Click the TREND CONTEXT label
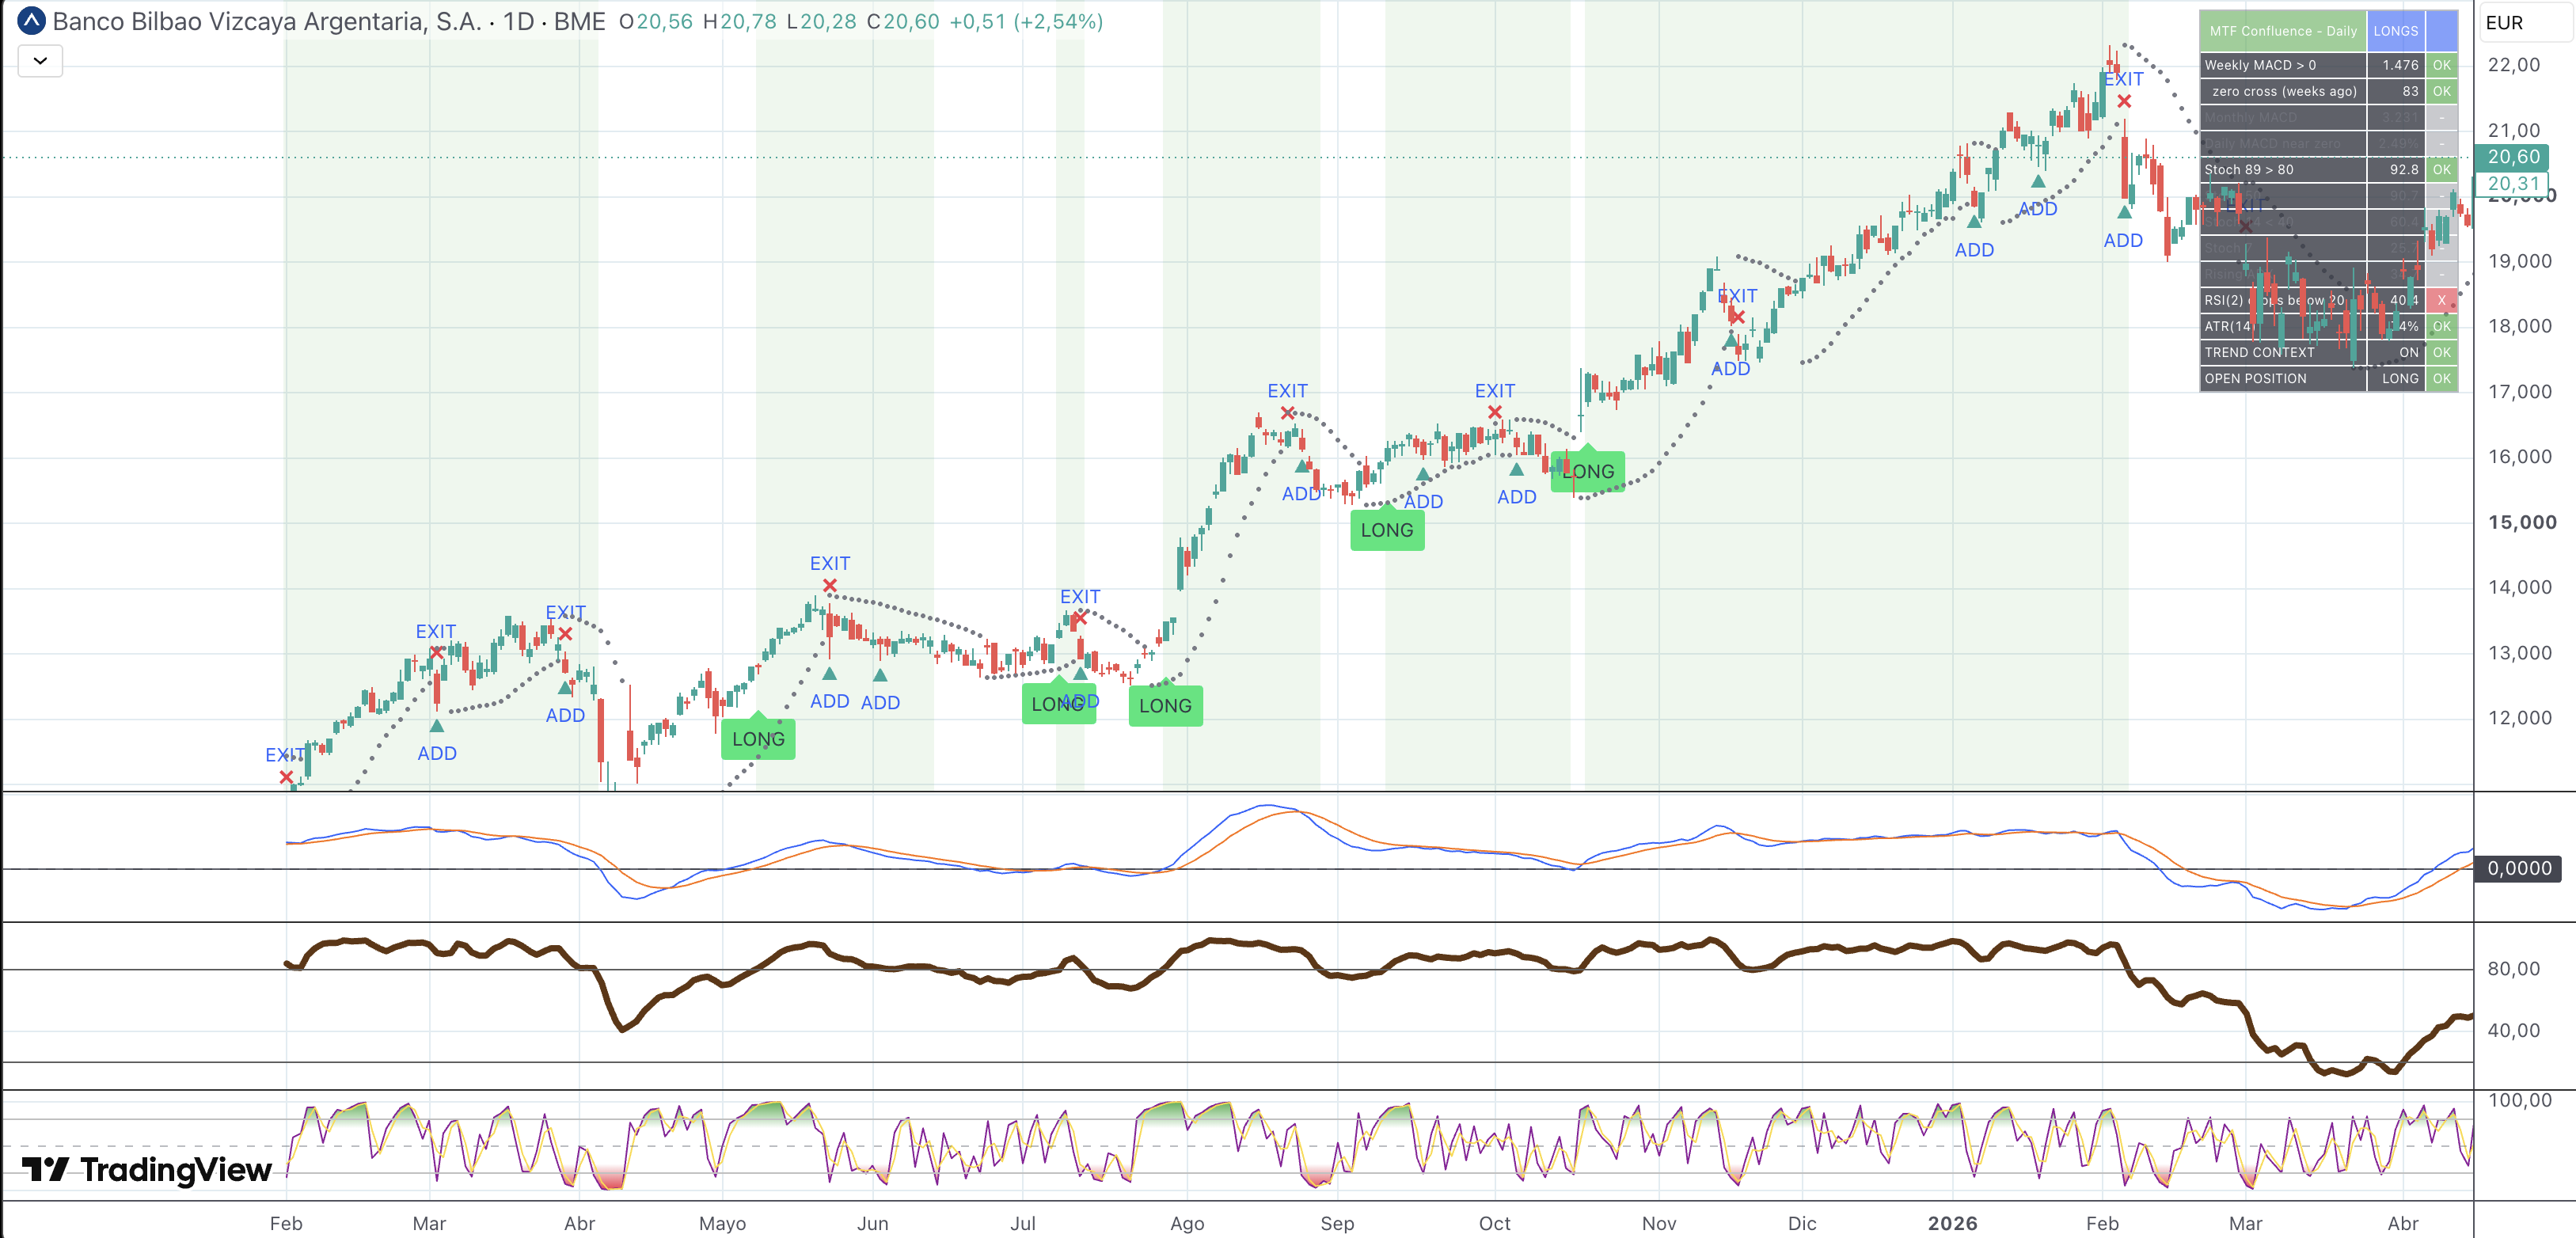 click(x=2259, y=352)
